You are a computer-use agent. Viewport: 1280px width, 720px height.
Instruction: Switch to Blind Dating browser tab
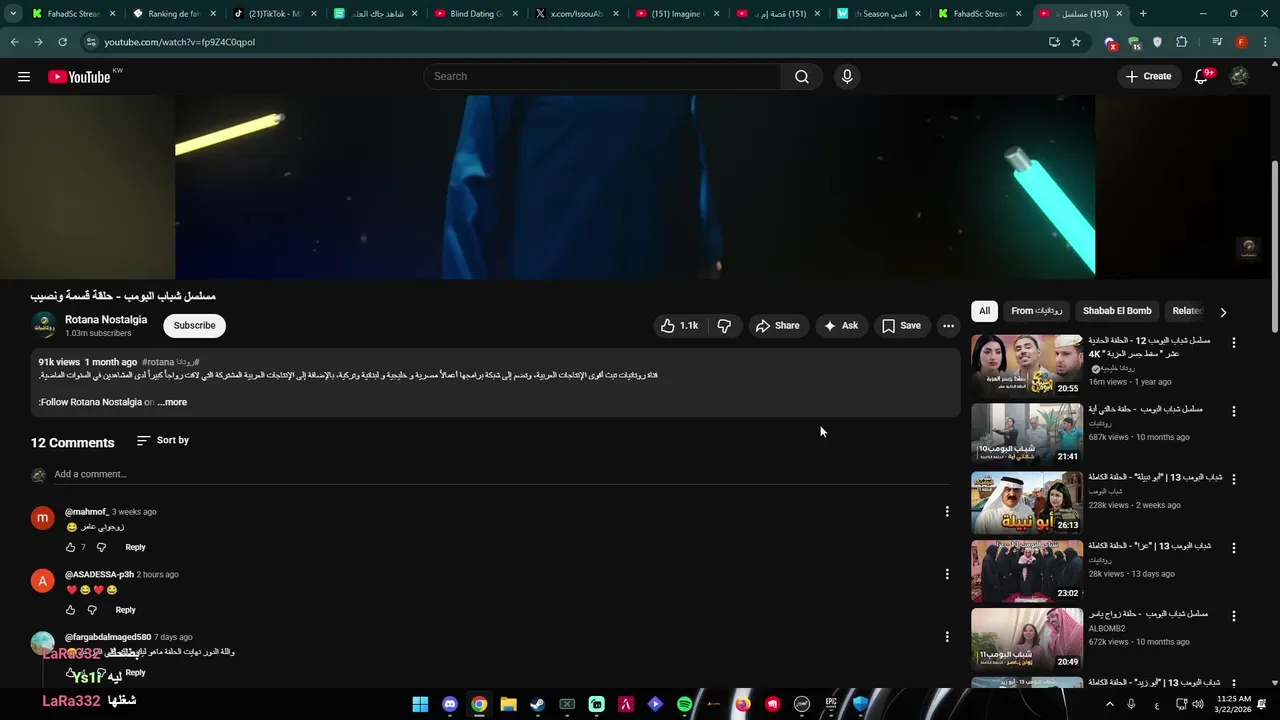(477, 14)
